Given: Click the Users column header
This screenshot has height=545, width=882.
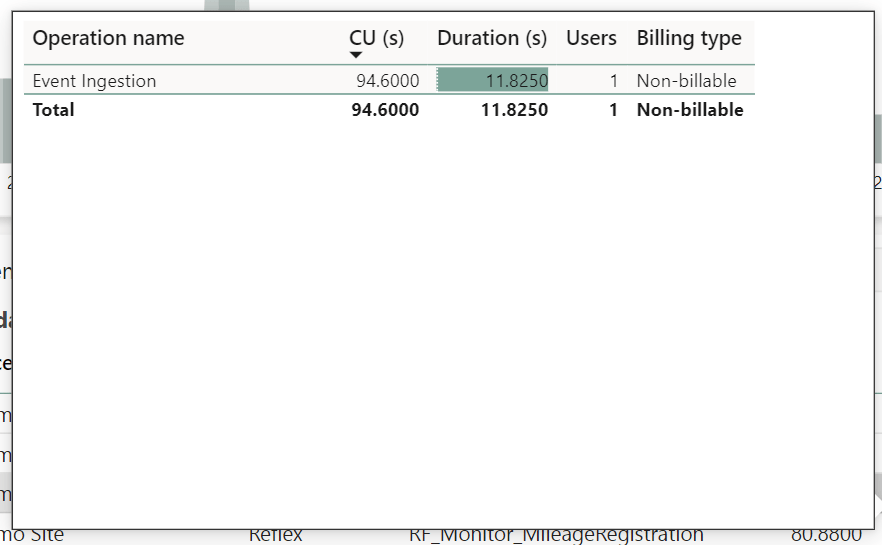Looking at the screenshot, I should (x=591, y=38).
